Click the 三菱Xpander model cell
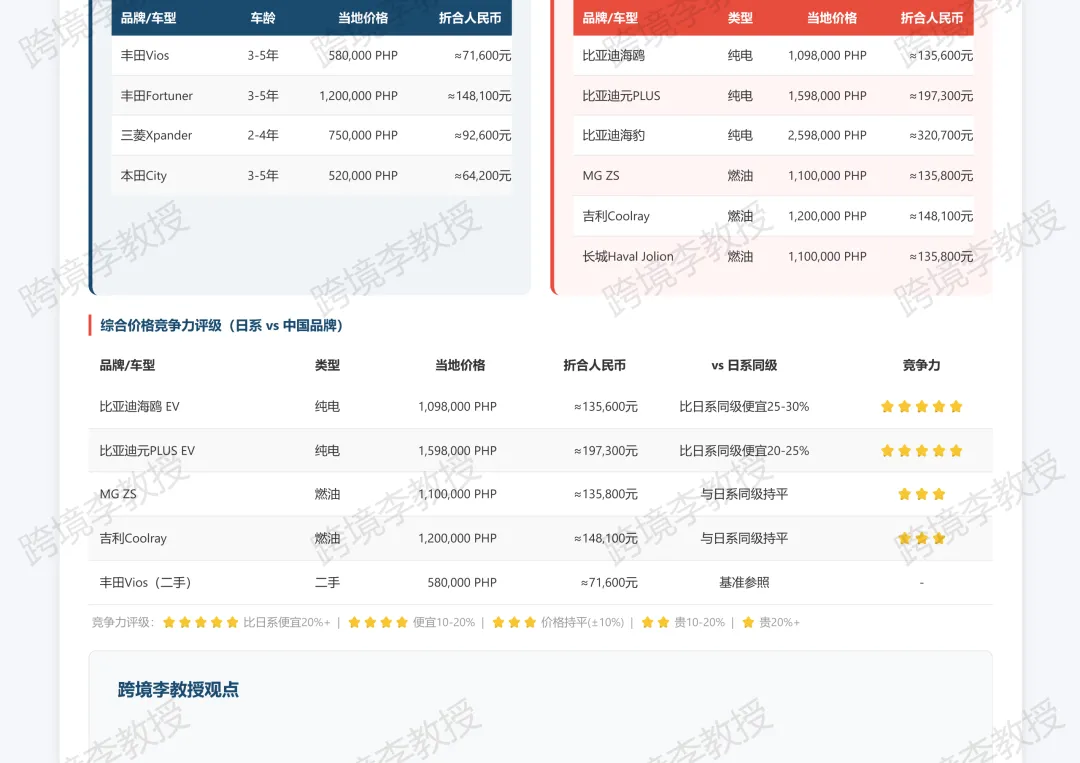1080x763 pixels. pyautogui.click(x=156, y=135)
